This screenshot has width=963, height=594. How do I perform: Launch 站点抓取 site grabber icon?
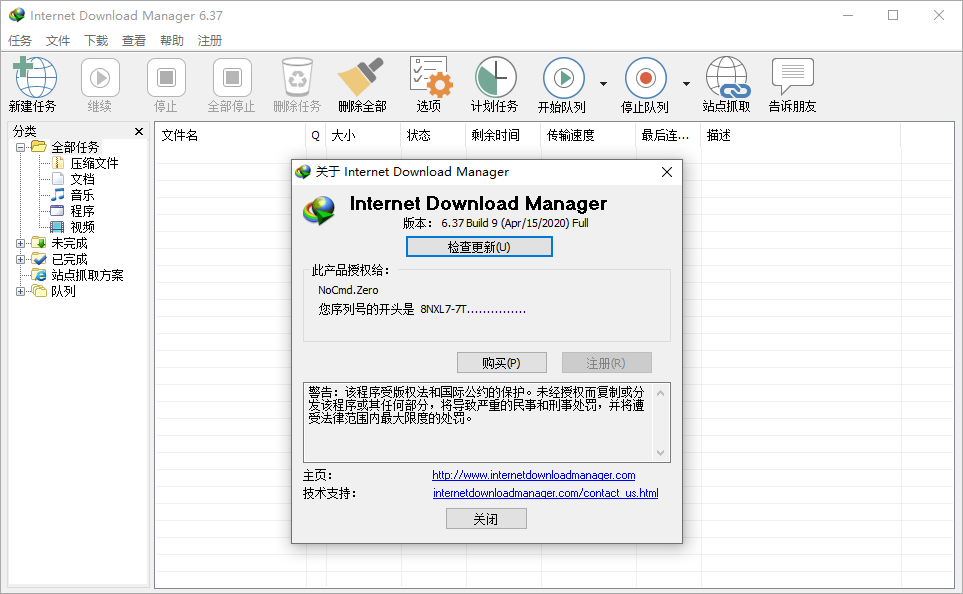point(727,84)
